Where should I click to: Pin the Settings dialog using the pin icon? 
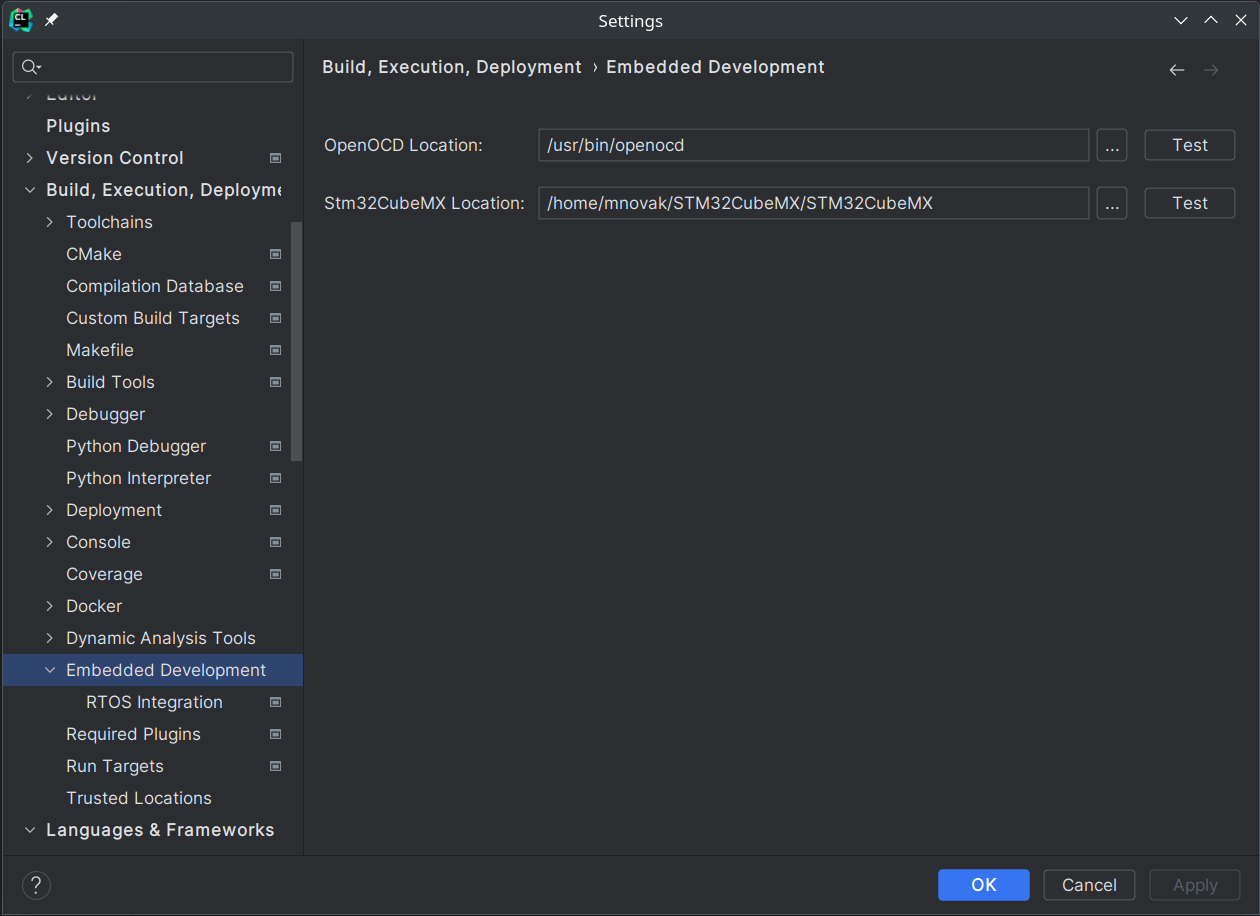[x=53, y=20]
